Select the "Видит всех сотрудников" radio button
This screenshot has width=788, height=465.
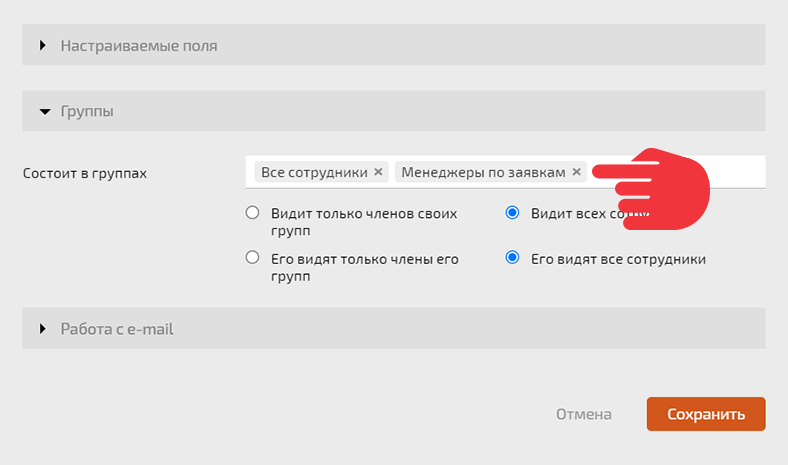pos(513,213)
